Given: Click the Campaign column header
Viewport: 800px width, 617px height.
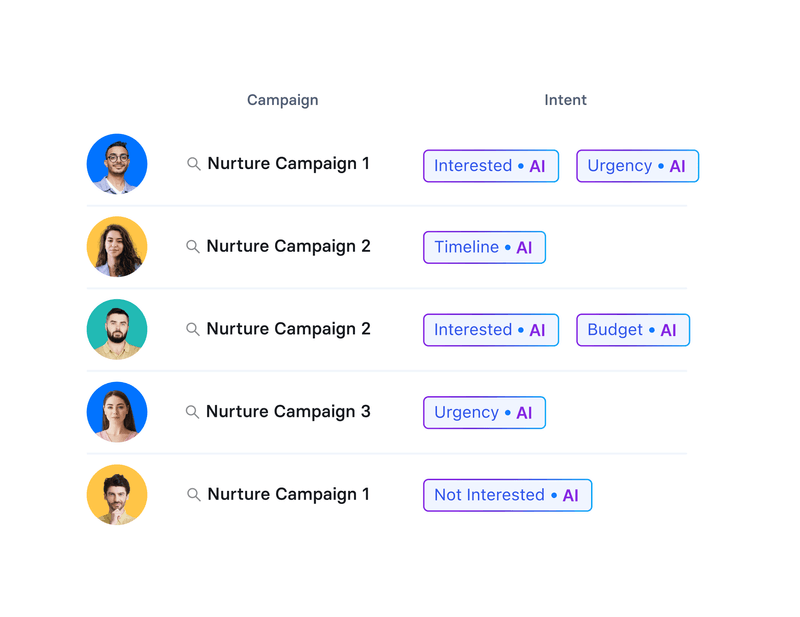Looking at the screenshot, I should pyautogui.click(x=283, y=100).
